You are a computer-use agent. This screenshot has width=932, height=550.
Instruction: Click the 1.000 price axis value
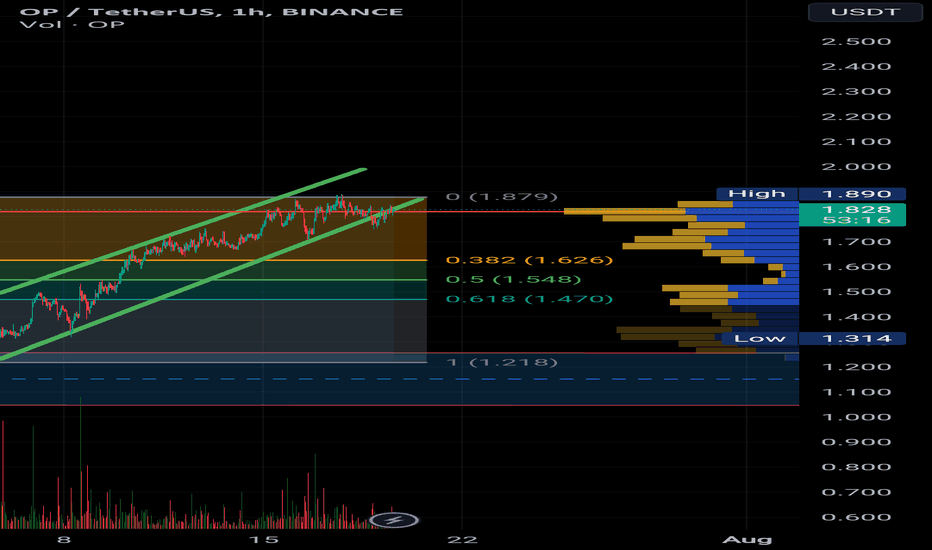[856, 417]
